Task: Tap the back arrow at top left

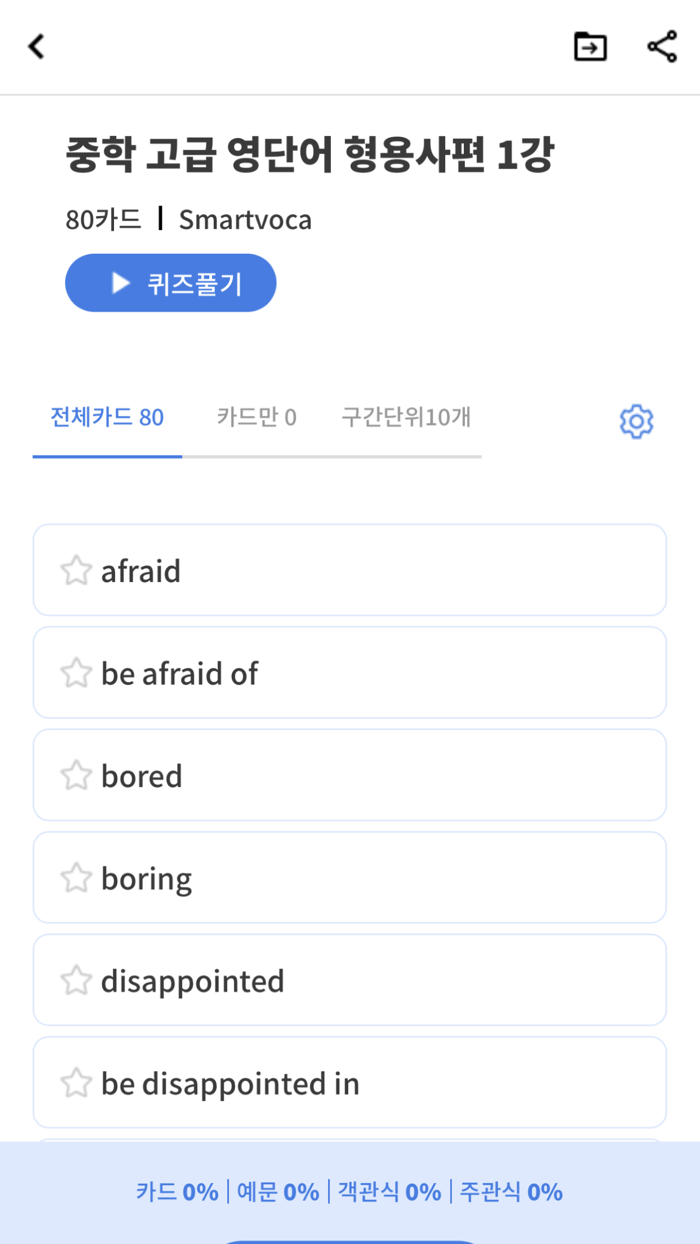Action: [x=35, y=46]
